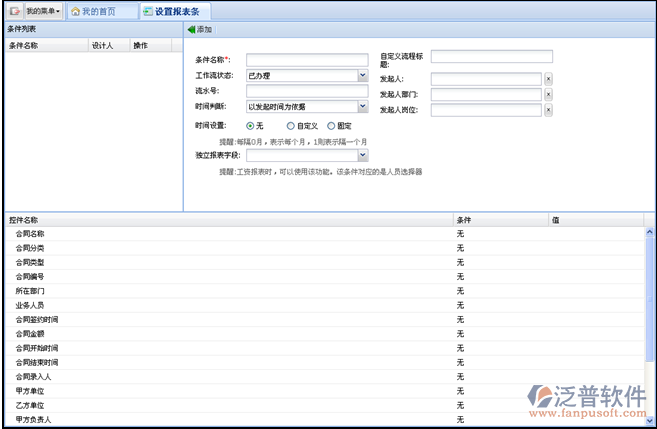Click the 条件 column header
The image size is (657, 429).
point(501,220)
